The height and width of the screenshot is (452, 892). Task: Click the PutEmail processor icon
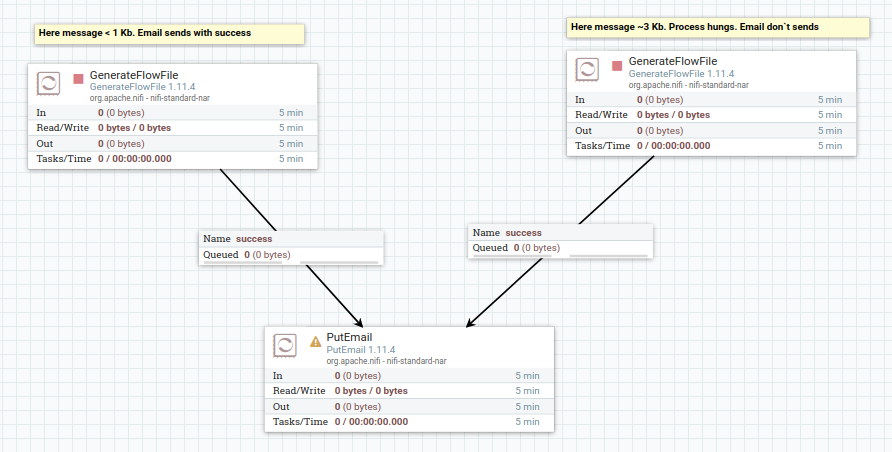pos(285,346)
